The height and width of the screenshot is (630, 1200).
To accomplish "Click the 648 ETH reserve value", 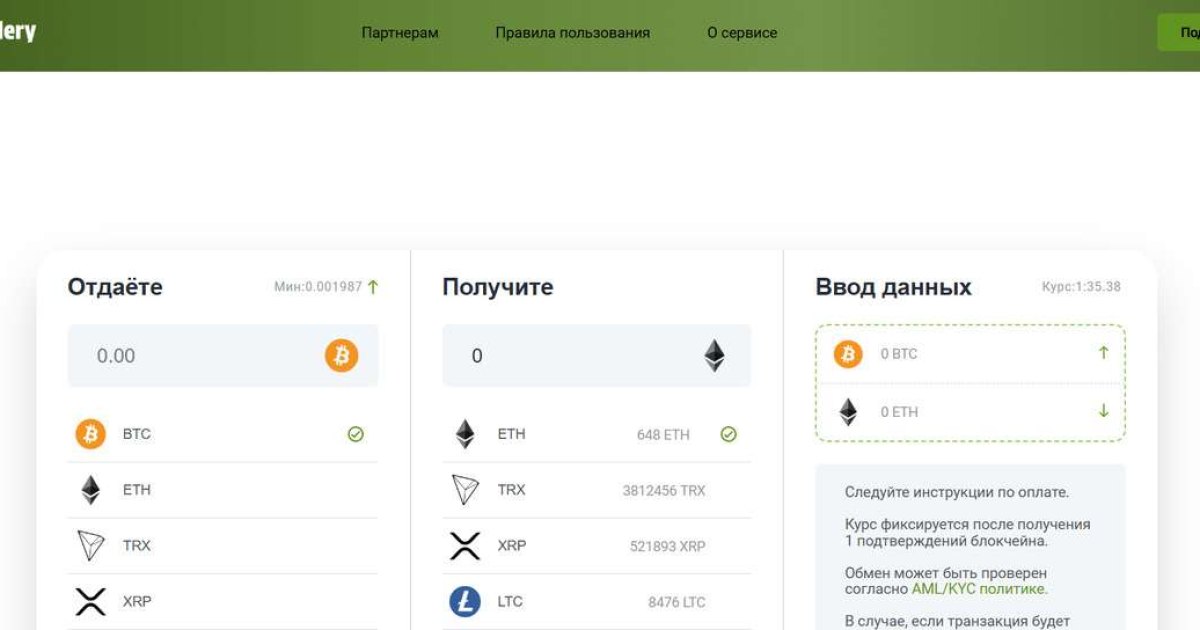I will (663, 435).
